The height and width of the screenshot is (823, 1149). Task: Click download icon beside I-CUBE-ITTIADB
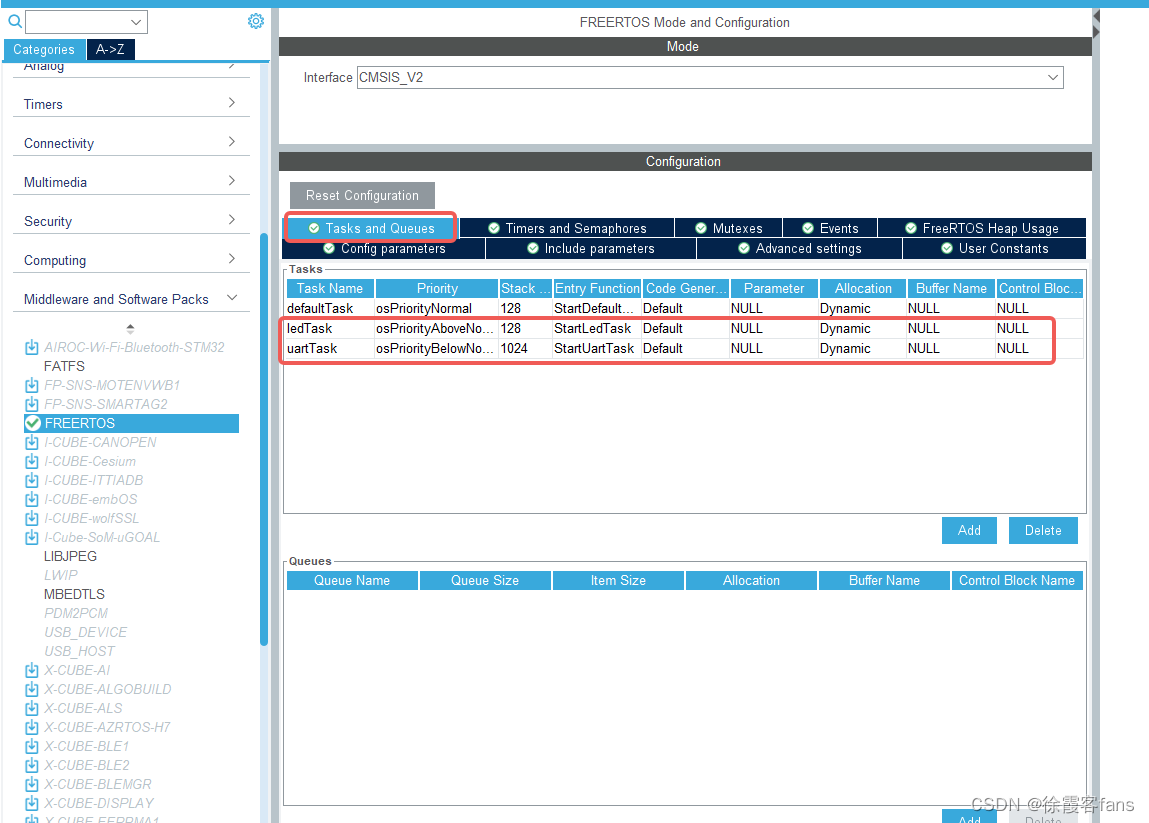point(32,481)
